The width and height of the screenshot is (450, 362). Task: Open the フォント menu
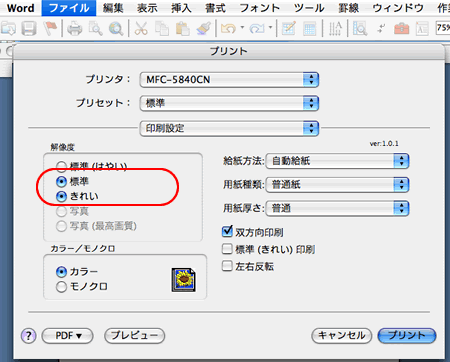pos(260,8)
